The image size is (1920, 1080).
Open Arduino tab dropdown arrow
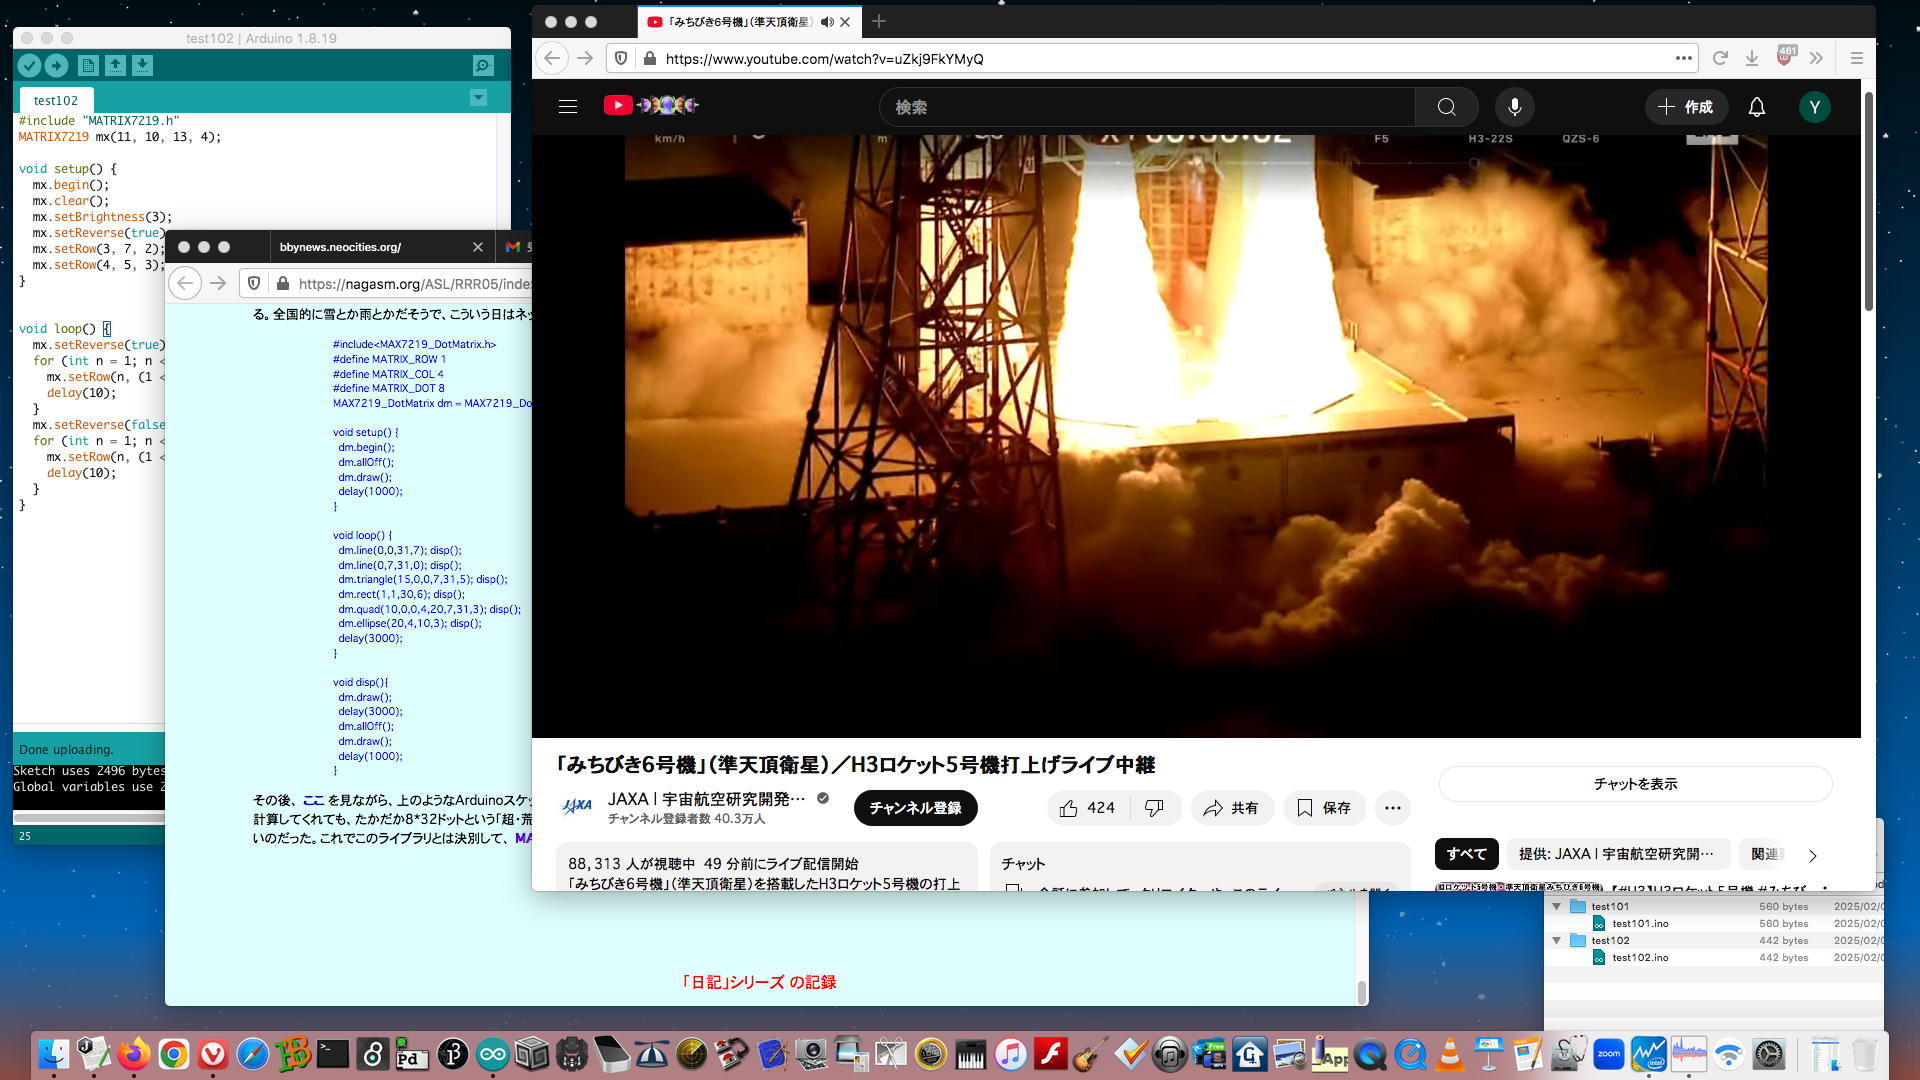coord(478,98)
